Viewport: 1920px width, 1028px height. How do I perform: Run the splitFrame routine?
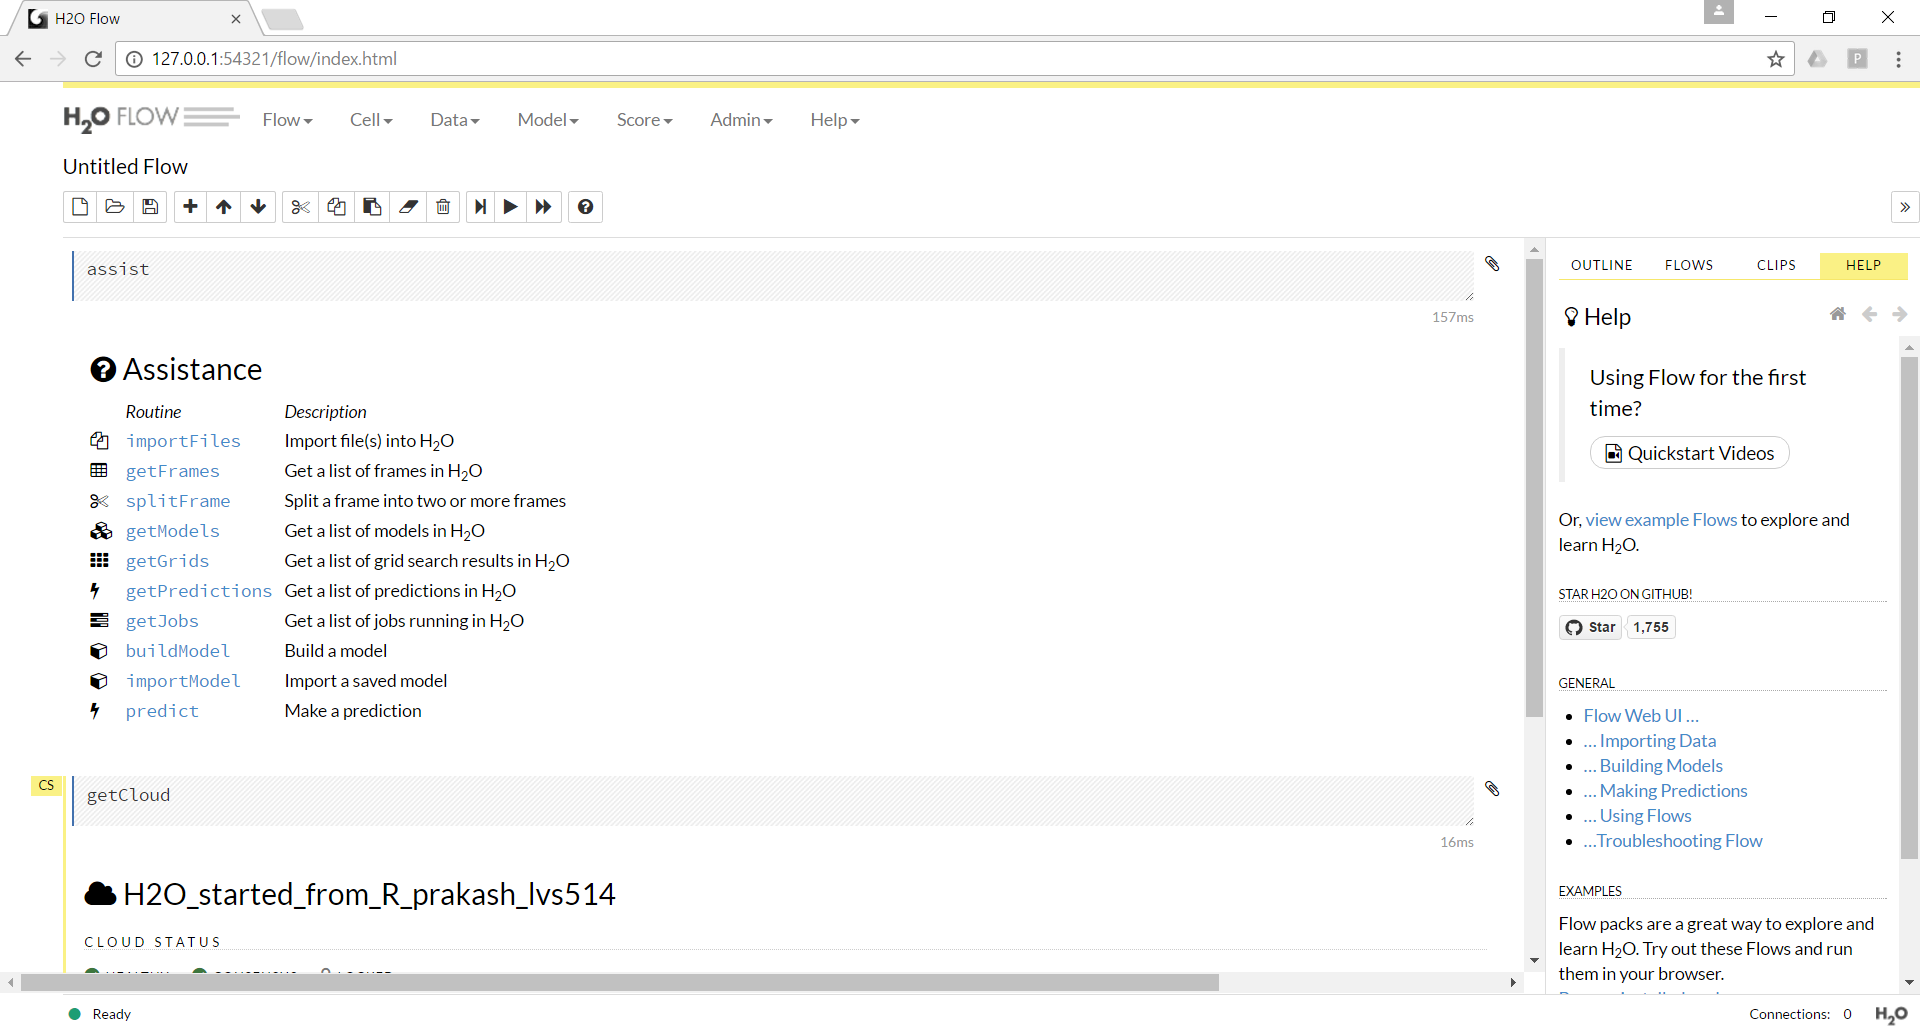[x=178, y=501]
